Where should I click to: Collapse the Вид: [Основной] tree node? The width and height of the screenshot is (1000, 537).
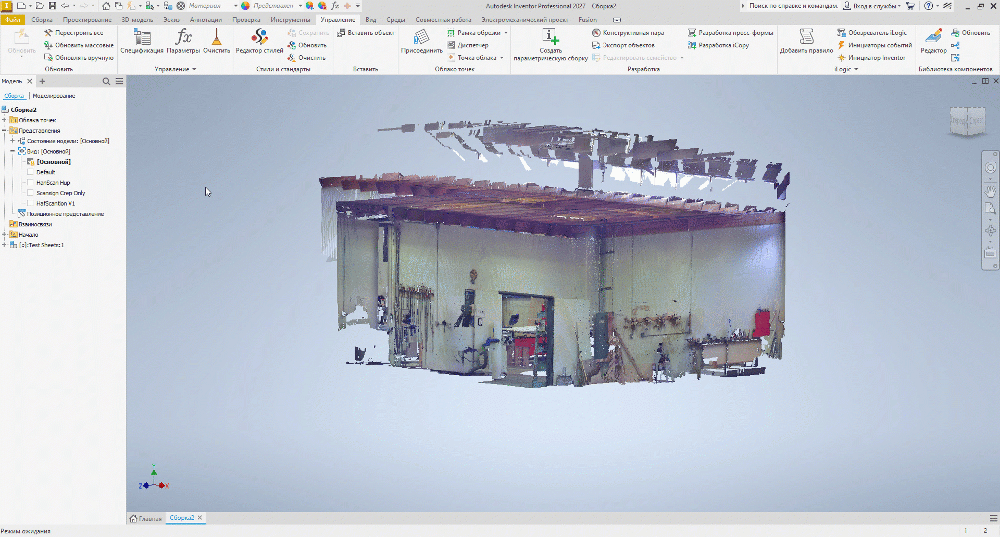click(12, 151)
